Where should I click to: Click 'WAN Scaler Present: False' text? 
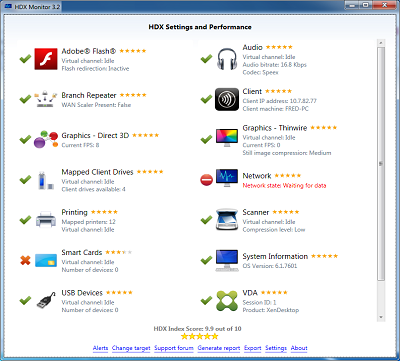pos(96,105)
